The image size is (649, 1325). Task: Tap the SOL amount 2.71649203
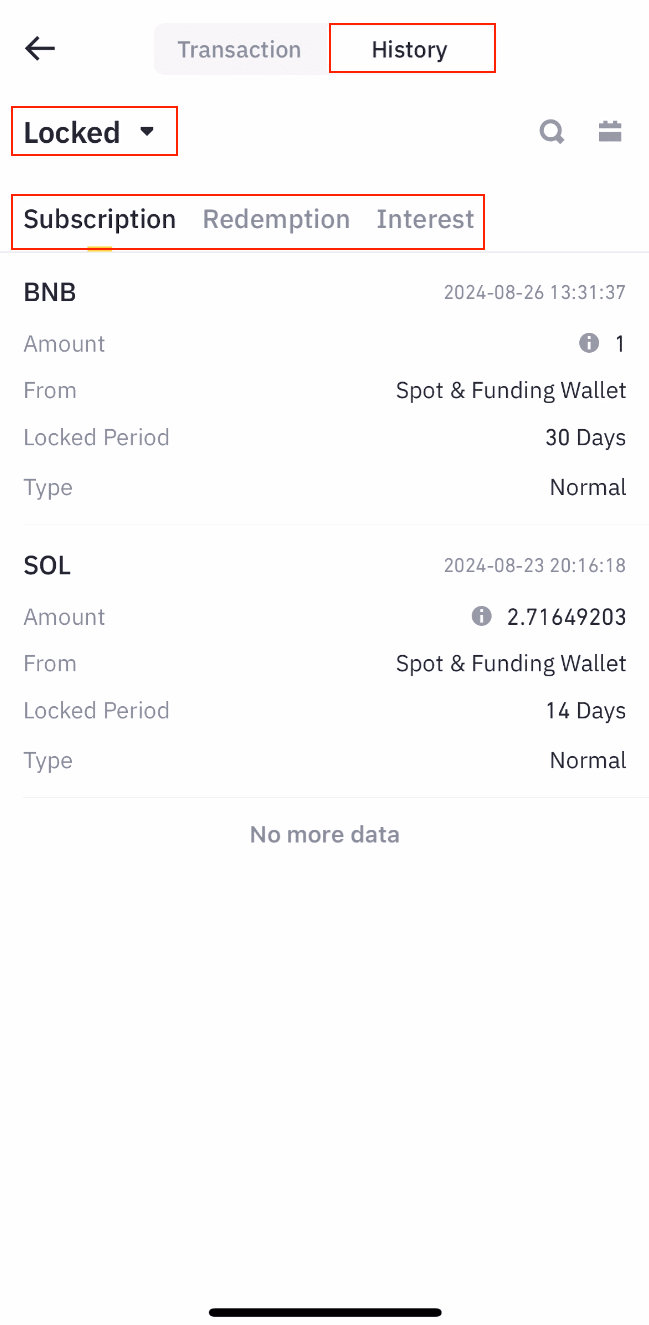[x=566, y=617]
